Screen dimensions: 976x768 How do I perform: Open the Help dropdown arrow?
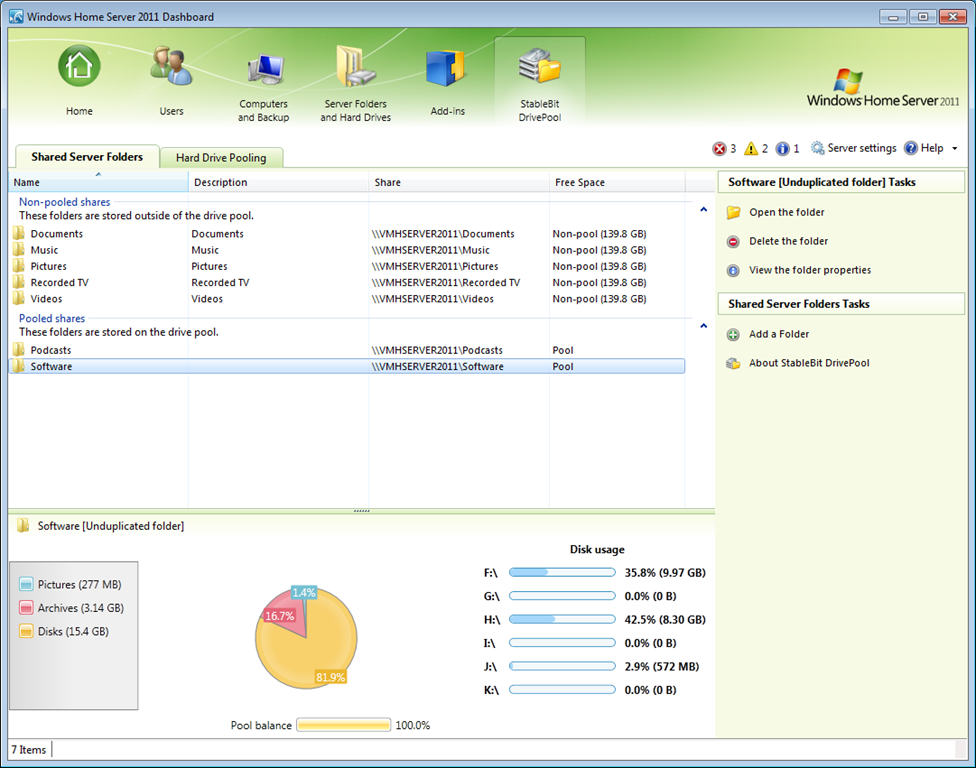click(955, 148)
